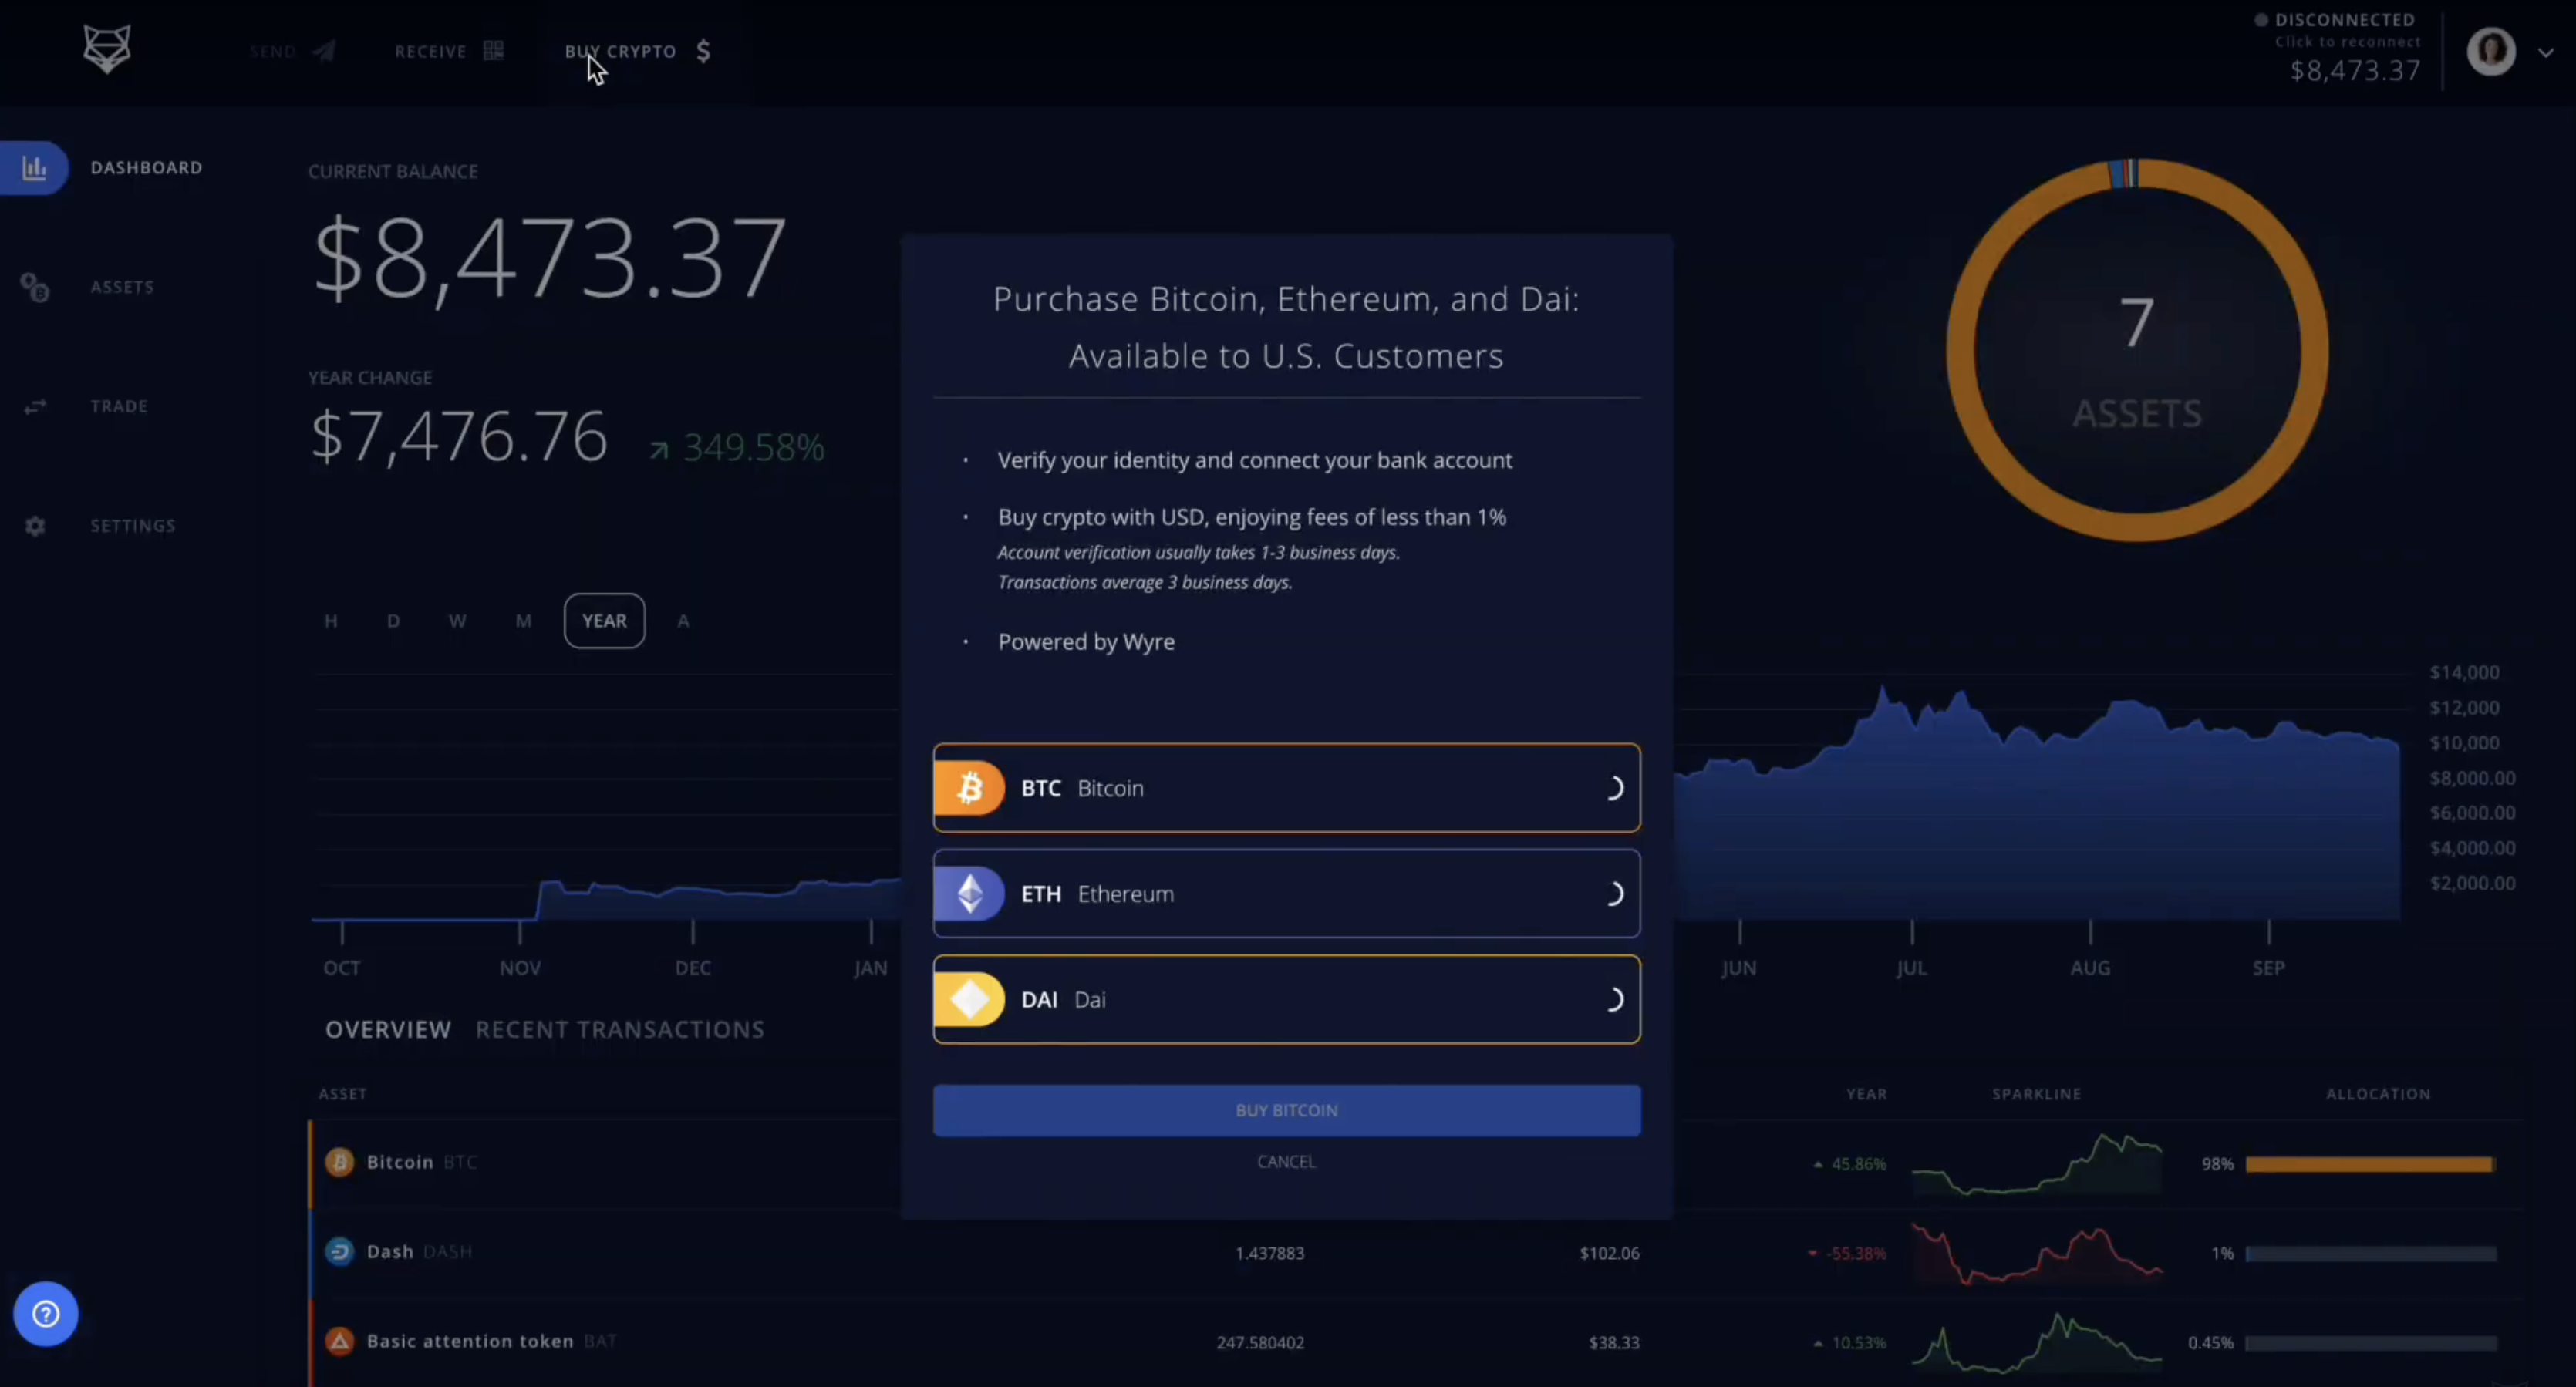
Task: Open the Assets coins icon in sidebar
Action: [x=35, y=288]
